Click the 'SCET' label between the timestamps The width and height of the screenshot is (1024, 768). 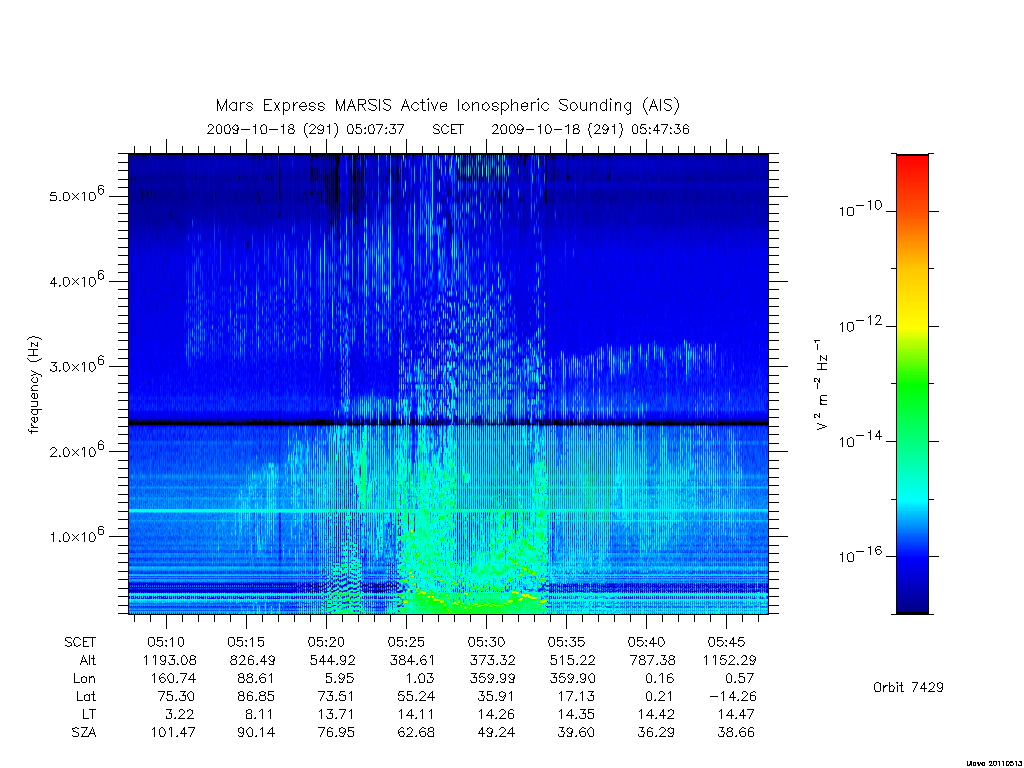[x=448, y=129]
